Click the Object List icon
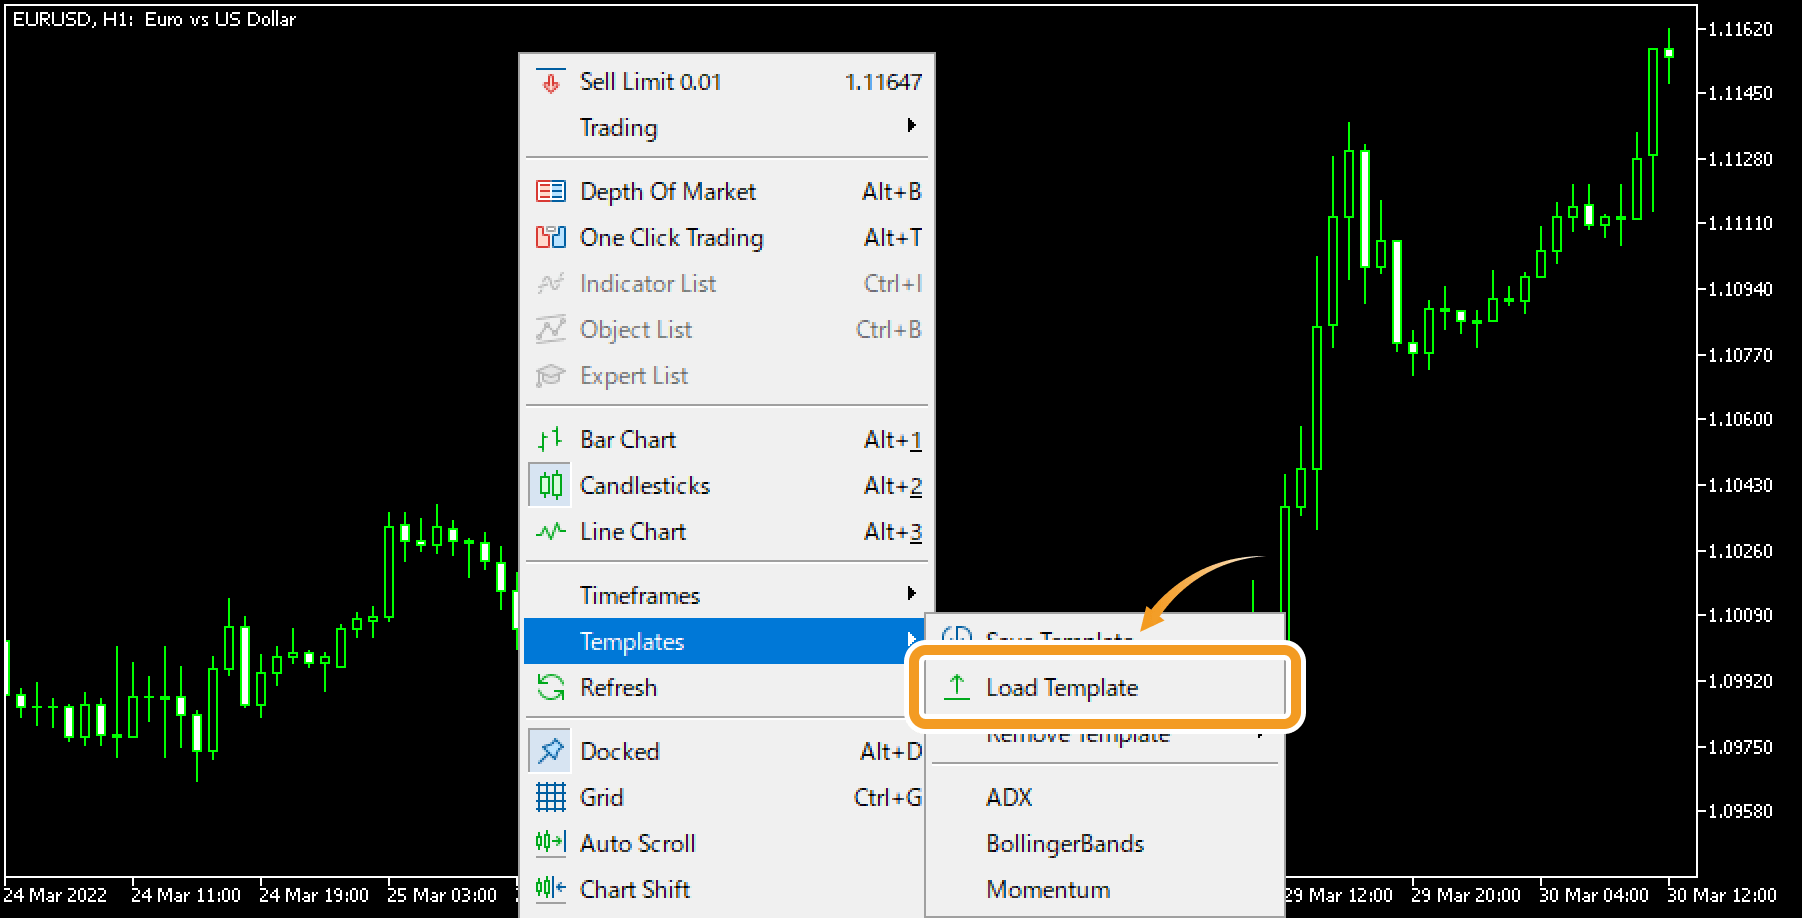 [550, 329]
